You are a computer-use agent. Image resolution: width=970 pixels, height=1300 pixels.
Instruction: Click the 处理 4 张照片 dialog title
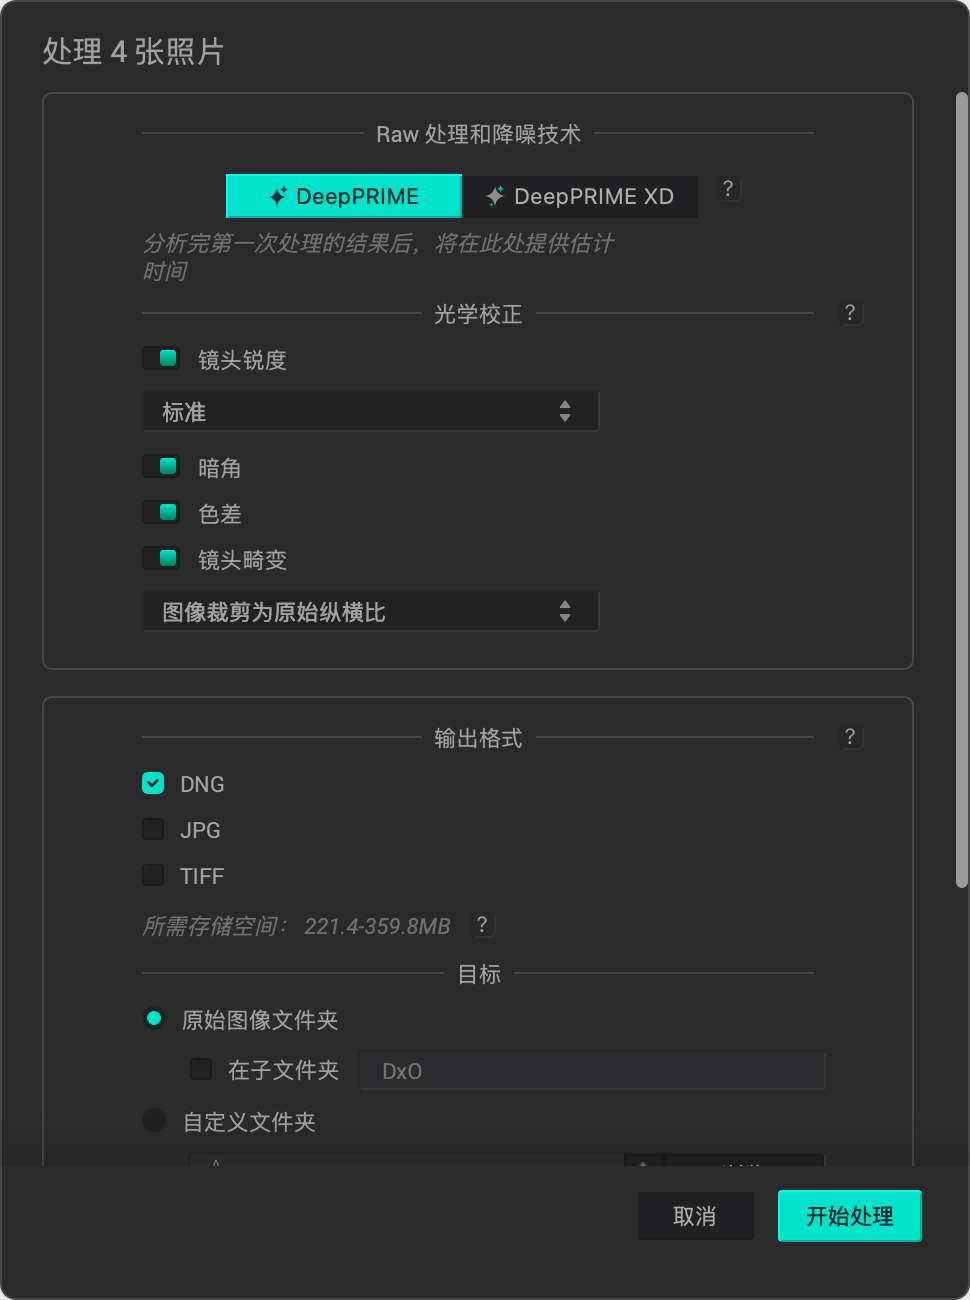click(x=133, y=51)
